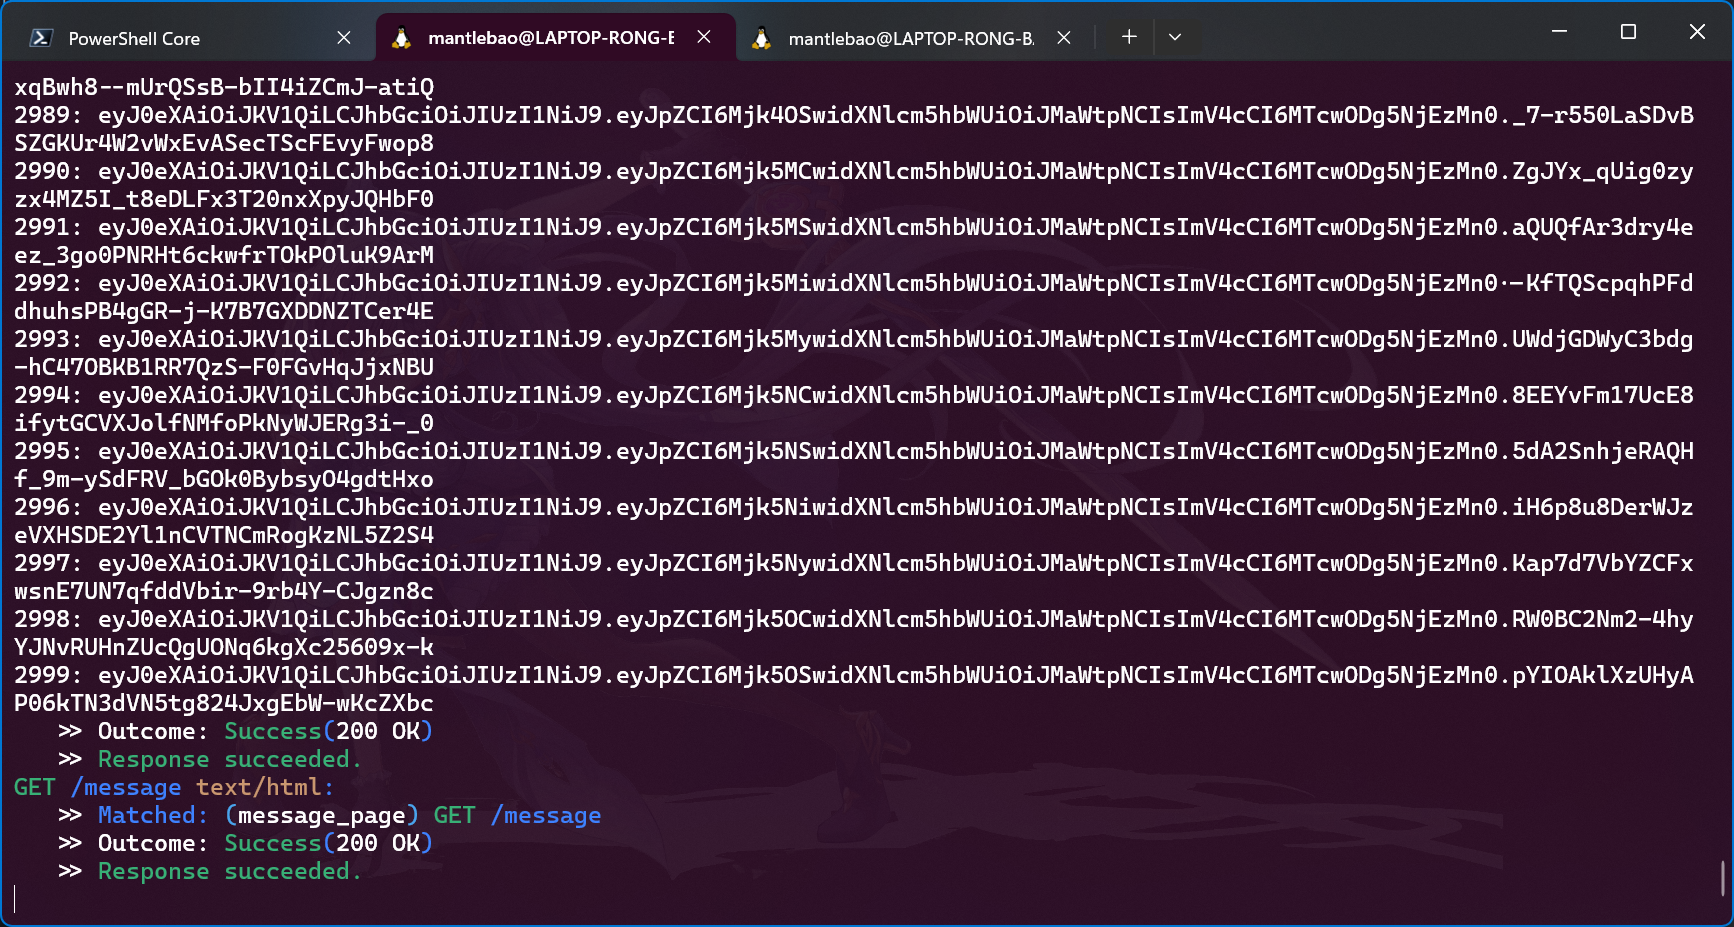This screenshot has width=1734, height=927.
Task: Click the PowerShell icon in first tab
Action: coord(41,38)
